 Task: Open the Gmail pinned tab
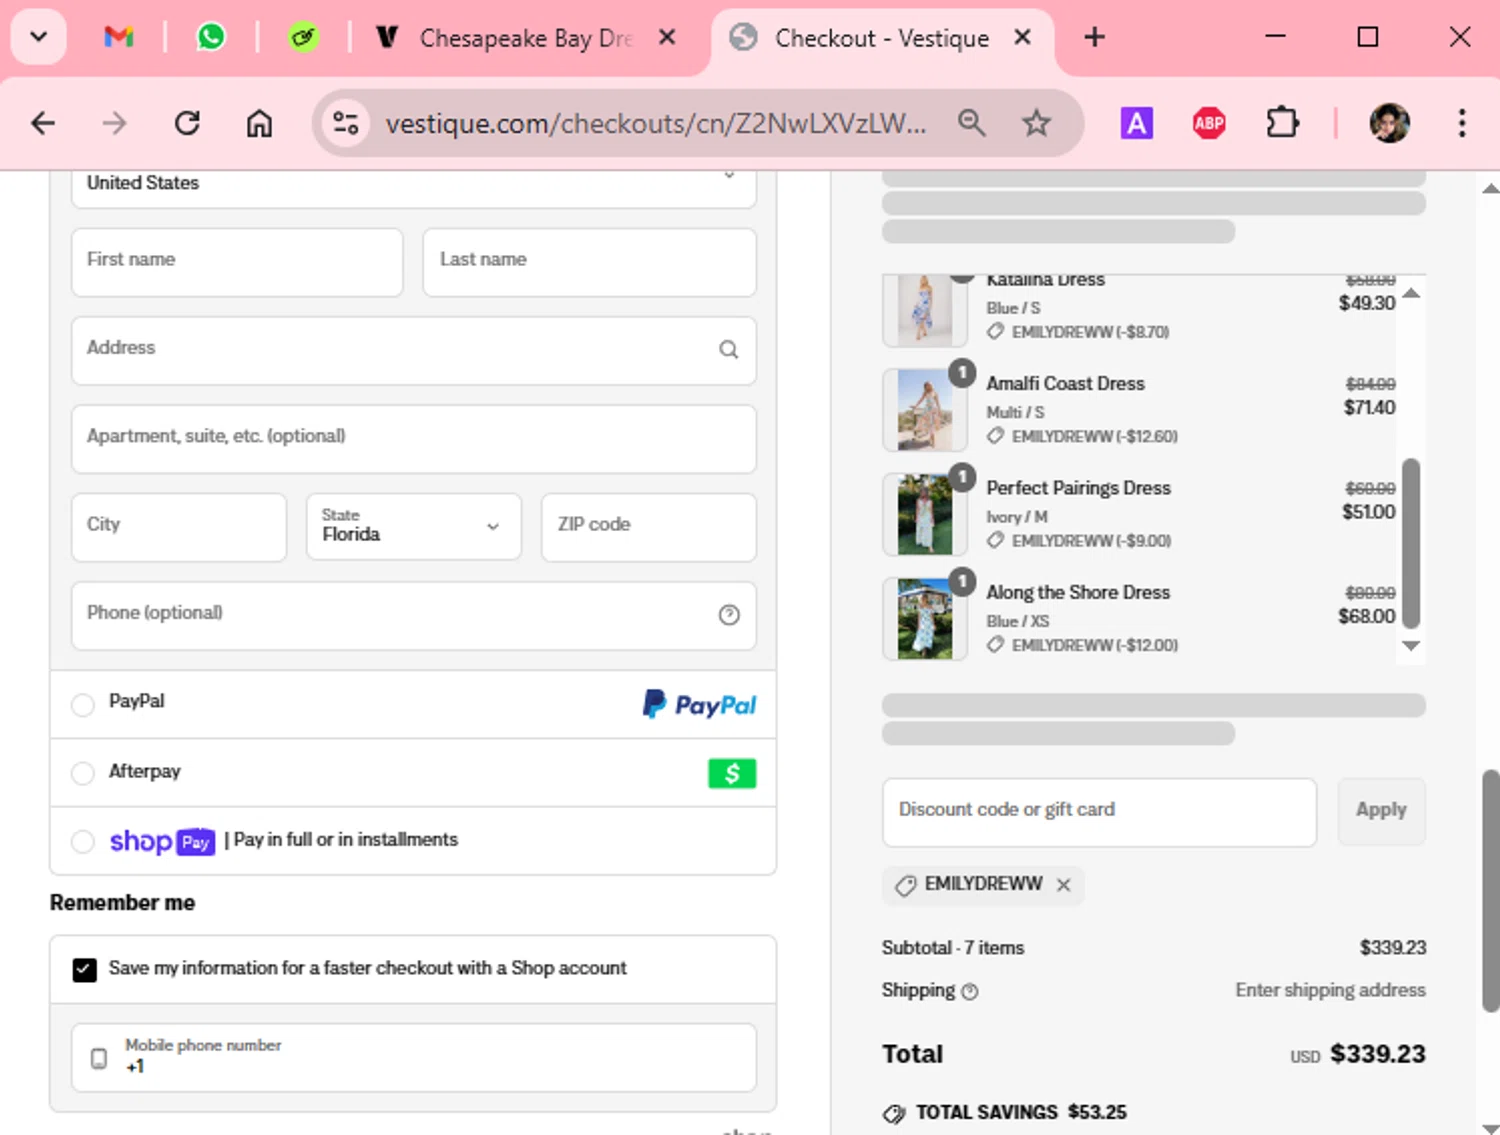click(x=119, y=38)
